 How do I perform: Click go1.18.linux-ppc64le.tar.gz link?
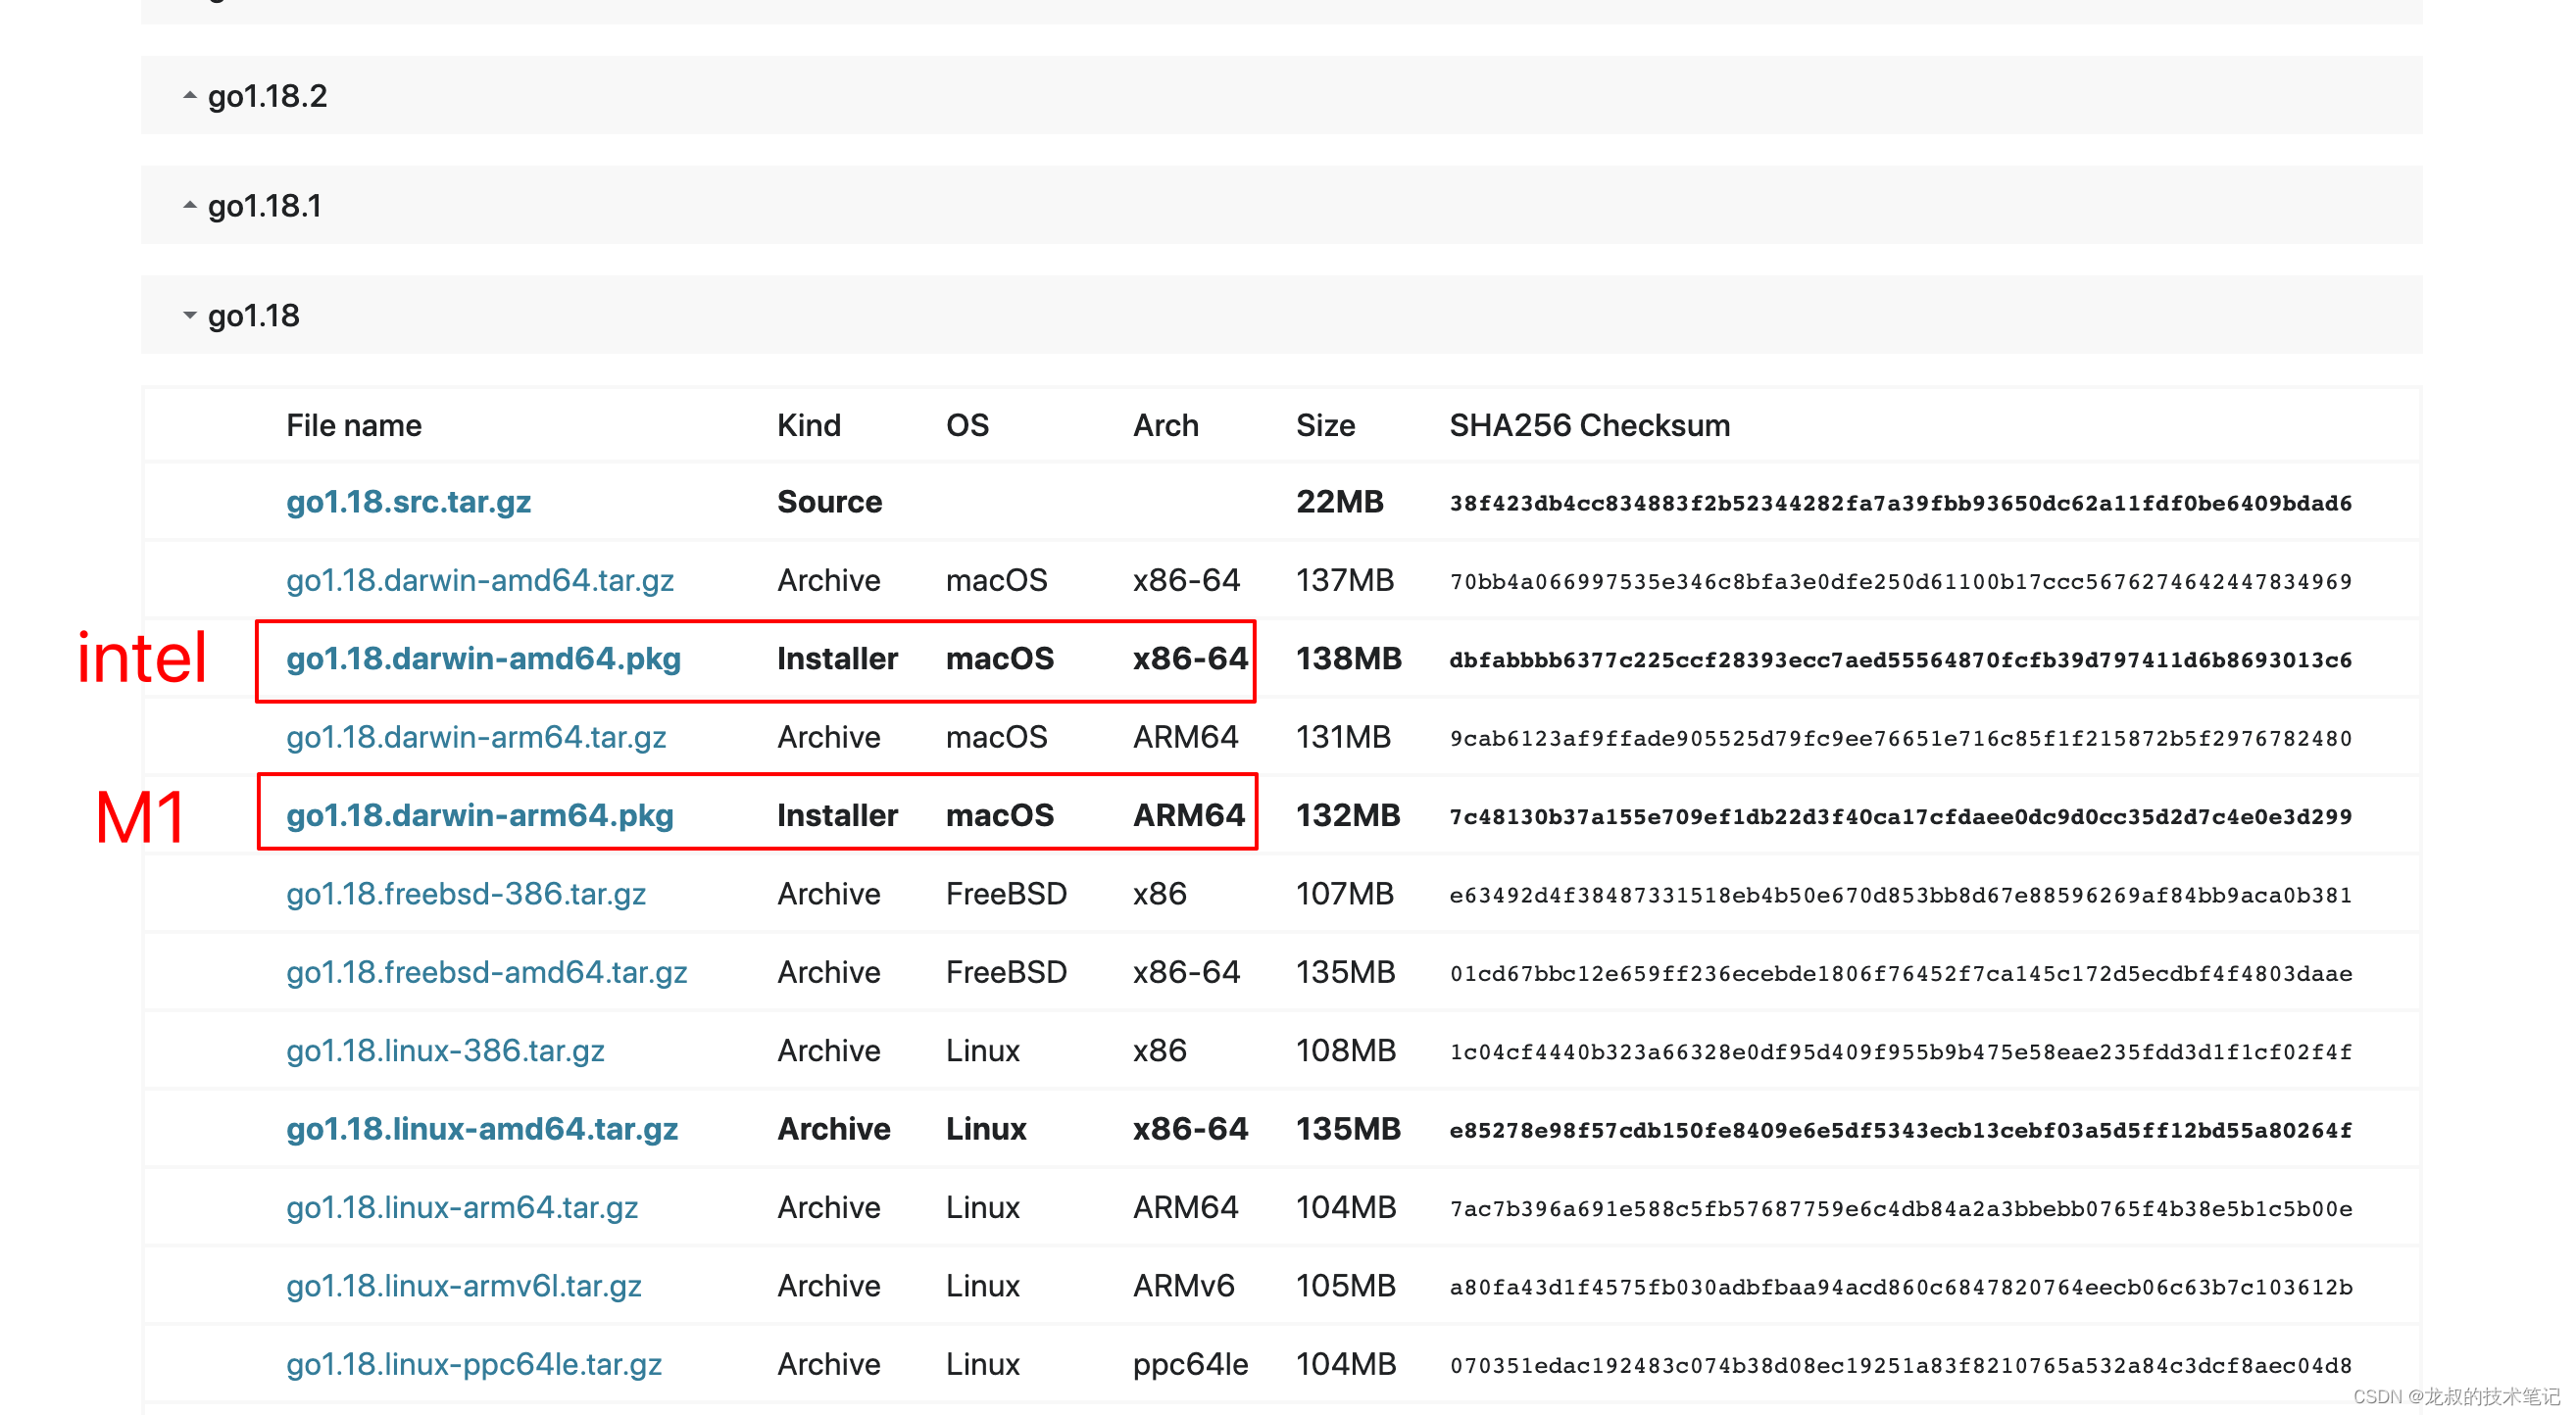click(x=474, y=1364)
